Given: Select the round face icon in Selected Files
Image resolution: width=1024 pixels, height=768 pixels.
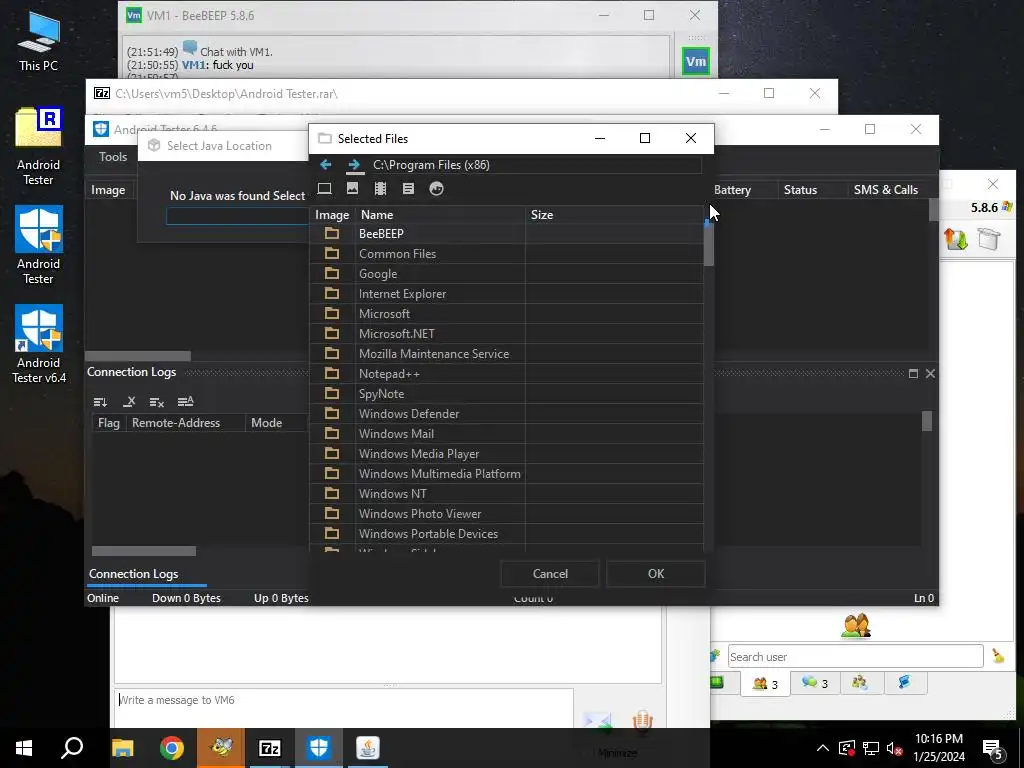Looking at the screenshot, I should coord(436,189).
